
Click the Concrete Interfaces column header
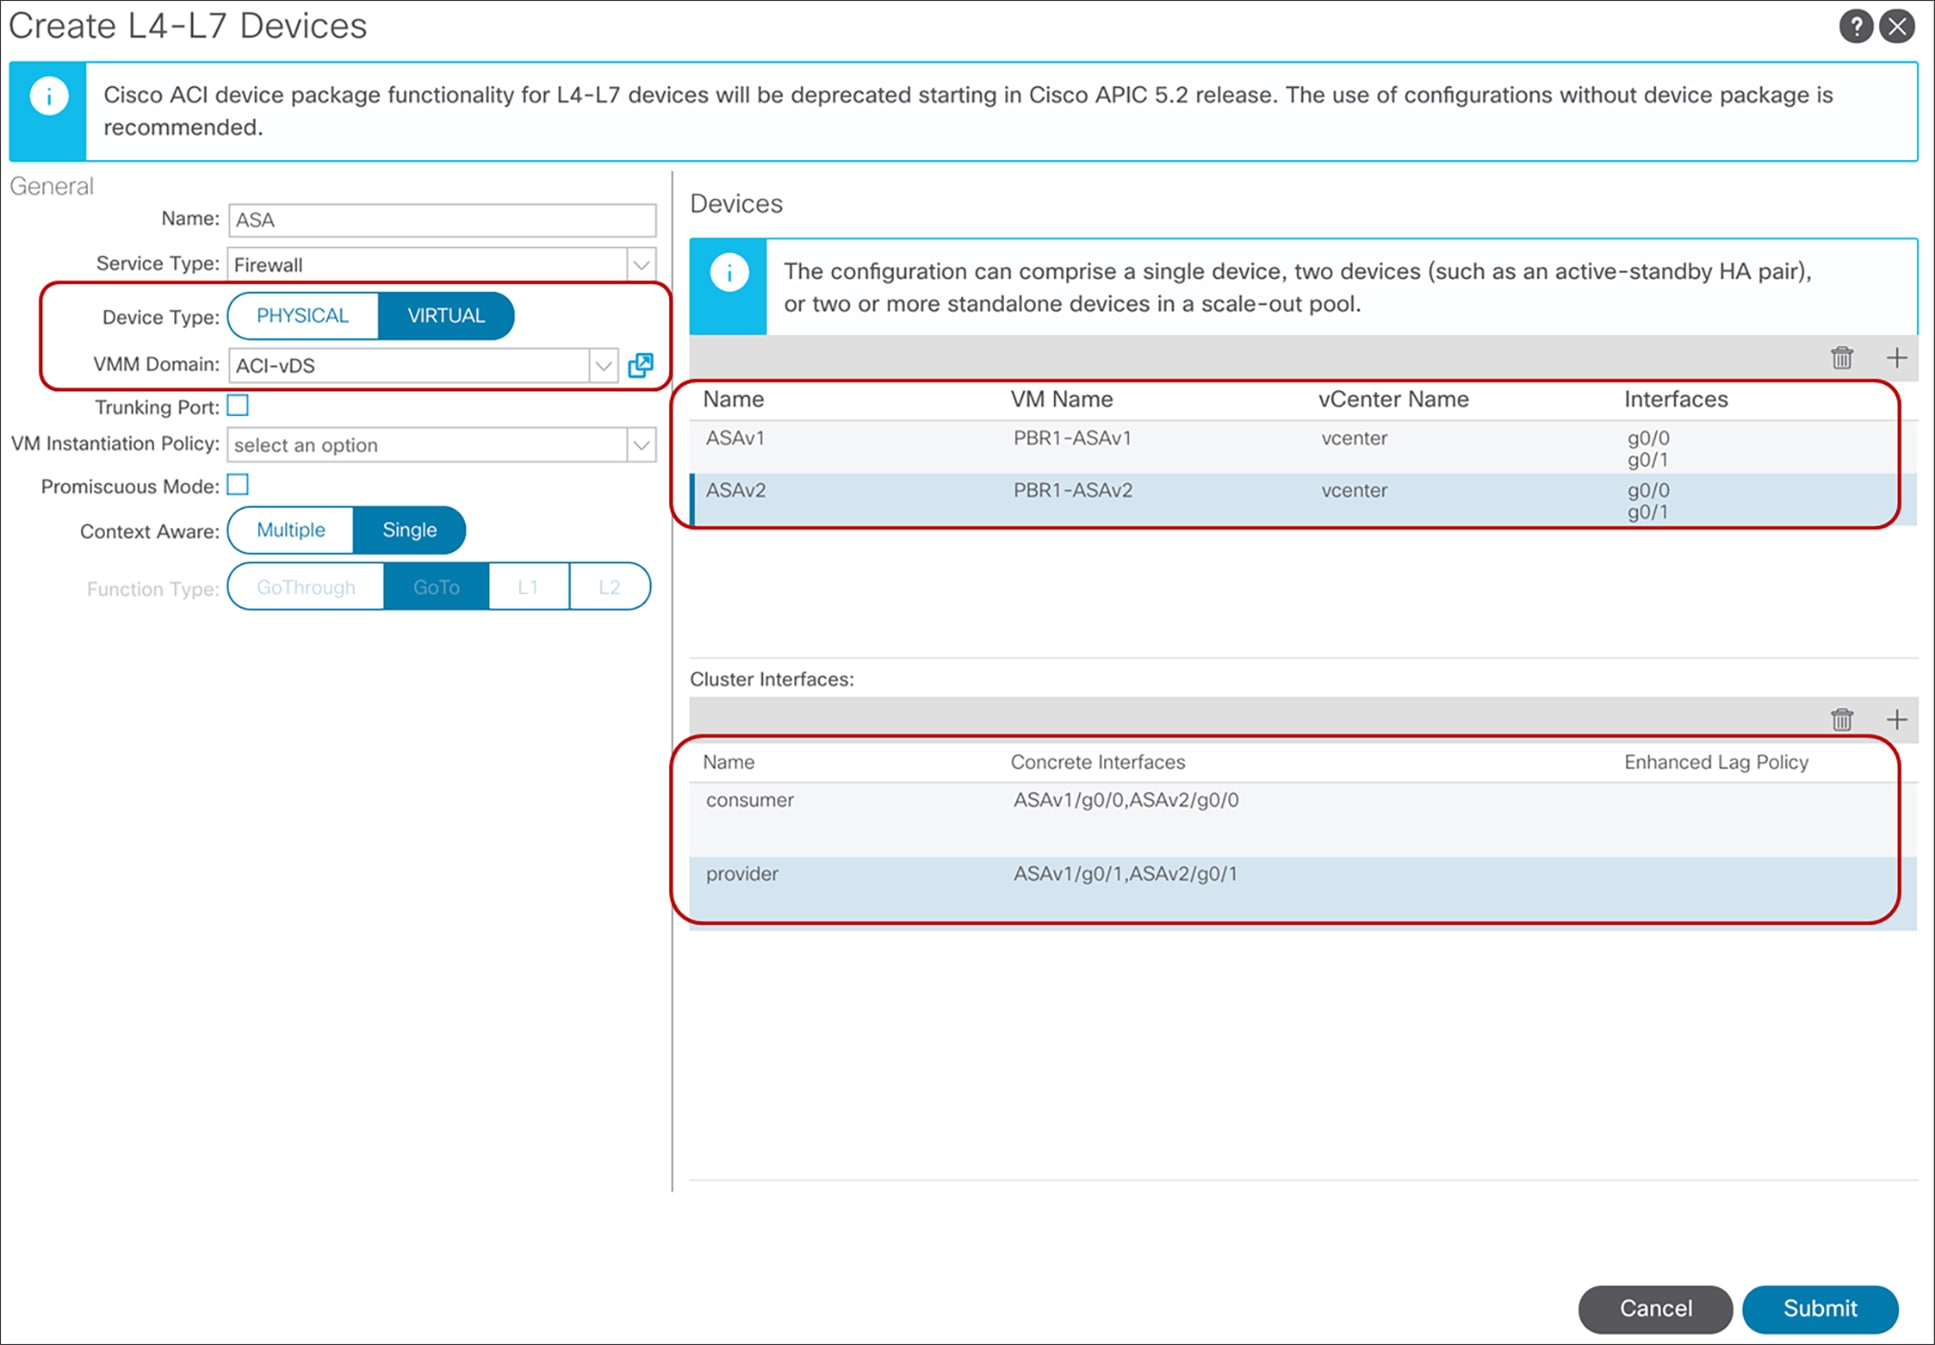pos(1097,762)
